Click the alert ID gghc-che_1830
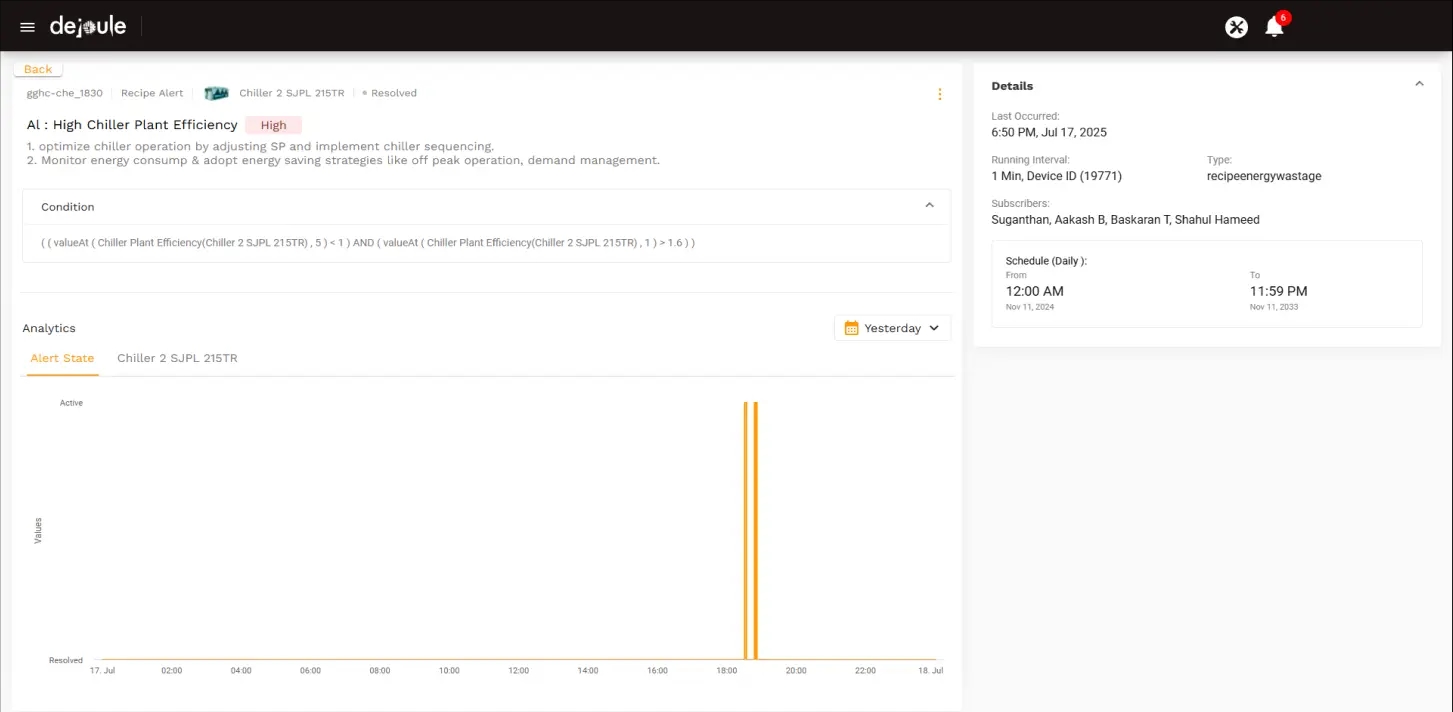The width and height of the screenshot is (1453, 712). (64, 93)
